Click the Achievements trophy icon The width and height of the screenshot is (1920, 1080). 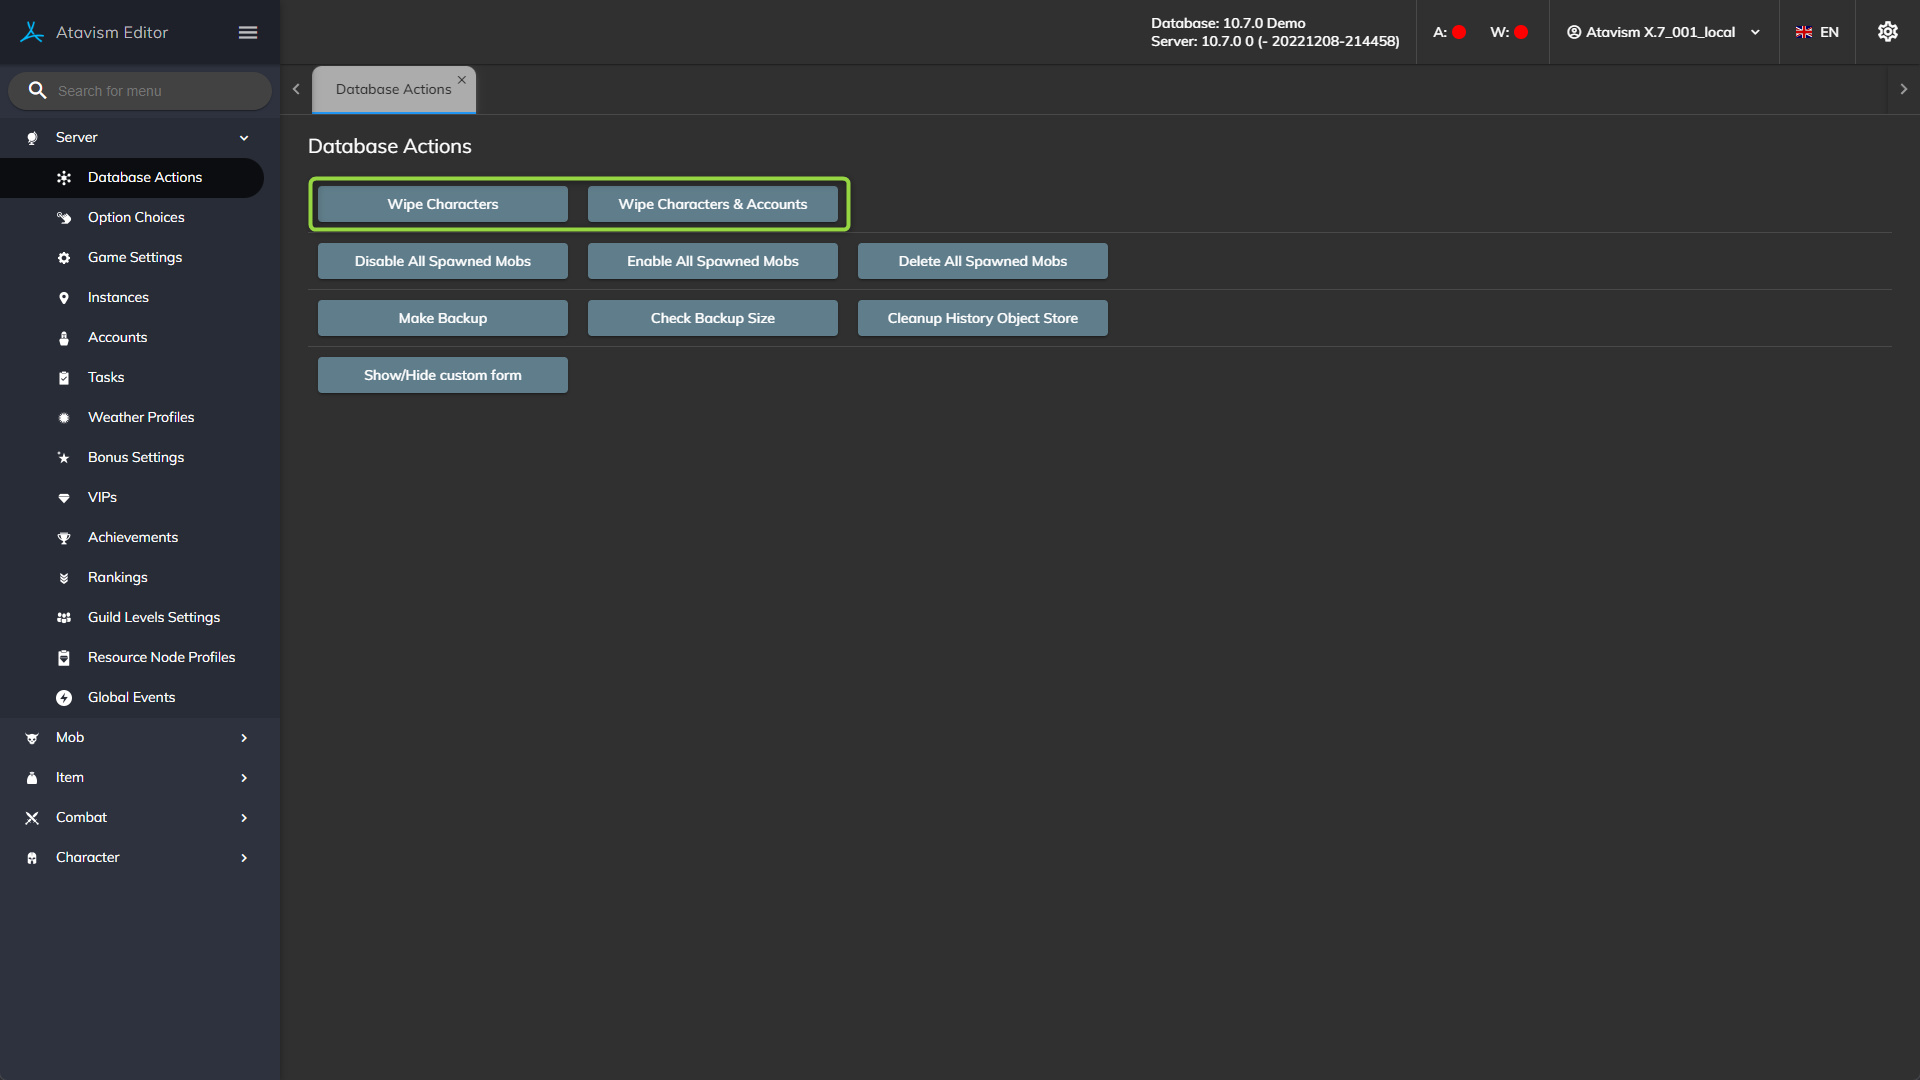pyautogui.click(x=64, y=538)
